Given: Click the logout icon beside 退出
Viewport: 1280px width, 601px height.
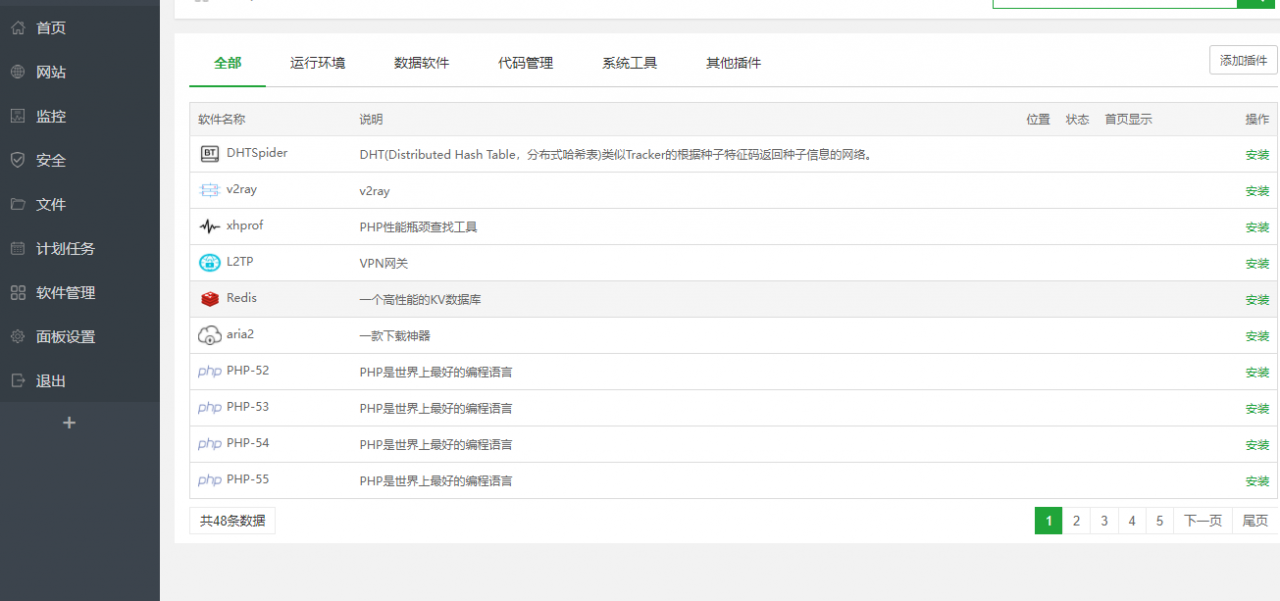Looking at the screenshot, I should point(17,380).
